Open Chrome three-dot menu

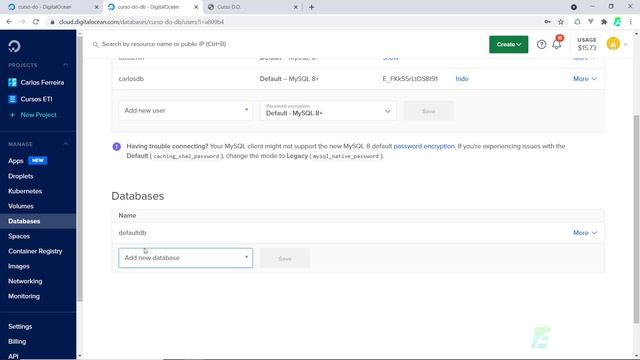coord(631,22)
